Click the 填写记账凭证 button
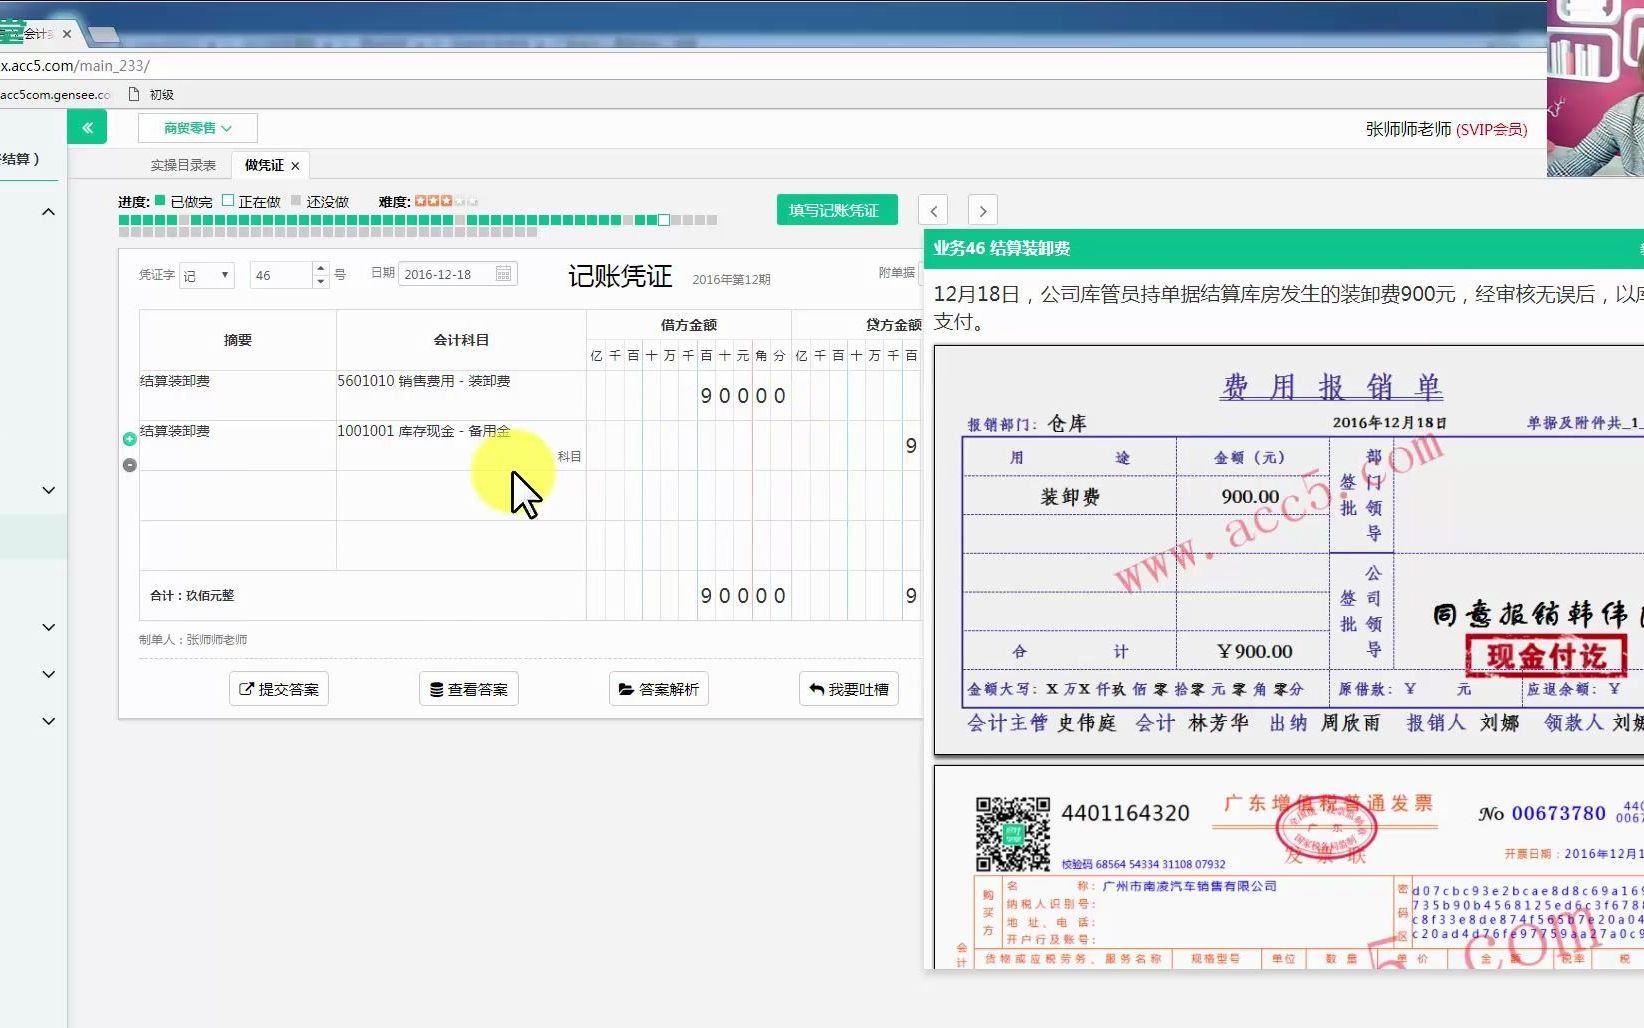 pyautogui.click(x=836, y=210)
